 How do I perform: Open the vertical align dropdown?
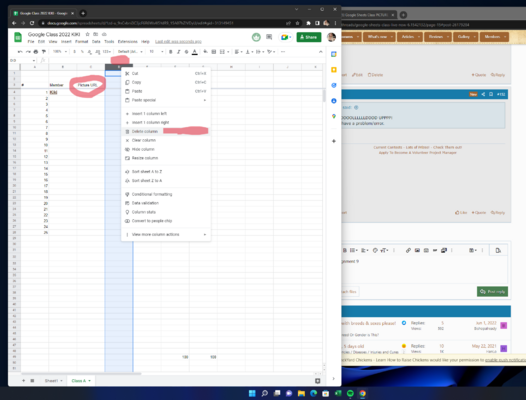tap(249, 52)
